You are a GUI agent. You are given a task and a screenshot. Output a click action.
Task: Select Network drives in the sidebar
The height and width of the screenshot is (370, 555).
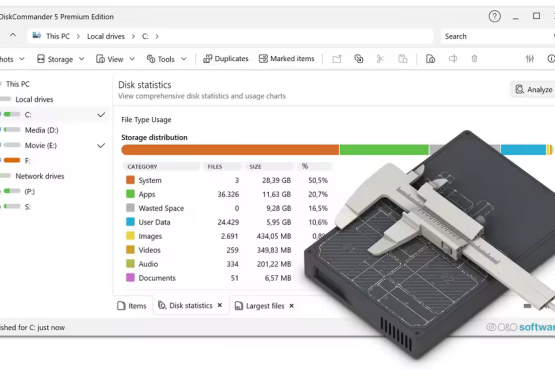pyautogui.click(x=40, y=176)
